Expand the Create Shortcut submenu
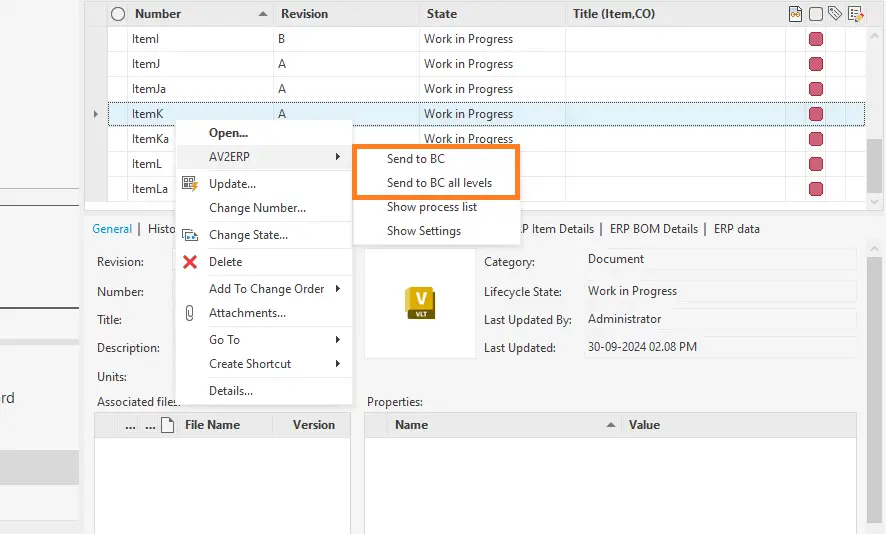 [x=338, y=364]
